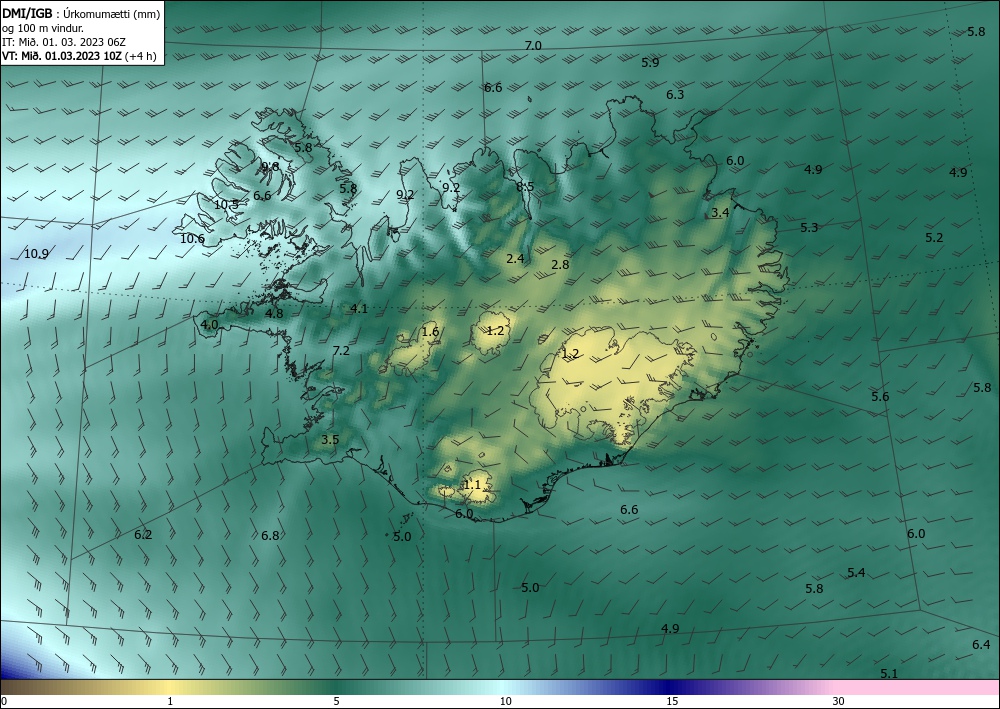The image size is (1000, 709).
Task: Click the 10.9 value over the western sea
Action: pos(36,254)
